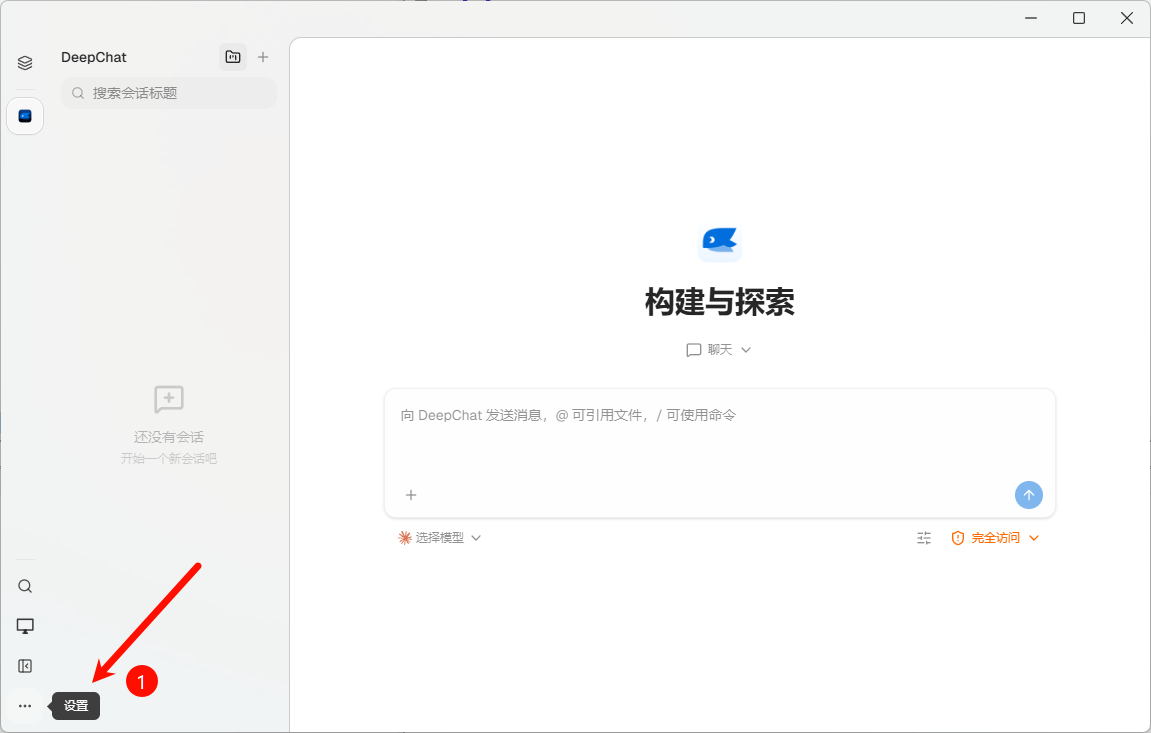
Task: Open settings via three-dots icon
Action: click(x=25, y=706)
